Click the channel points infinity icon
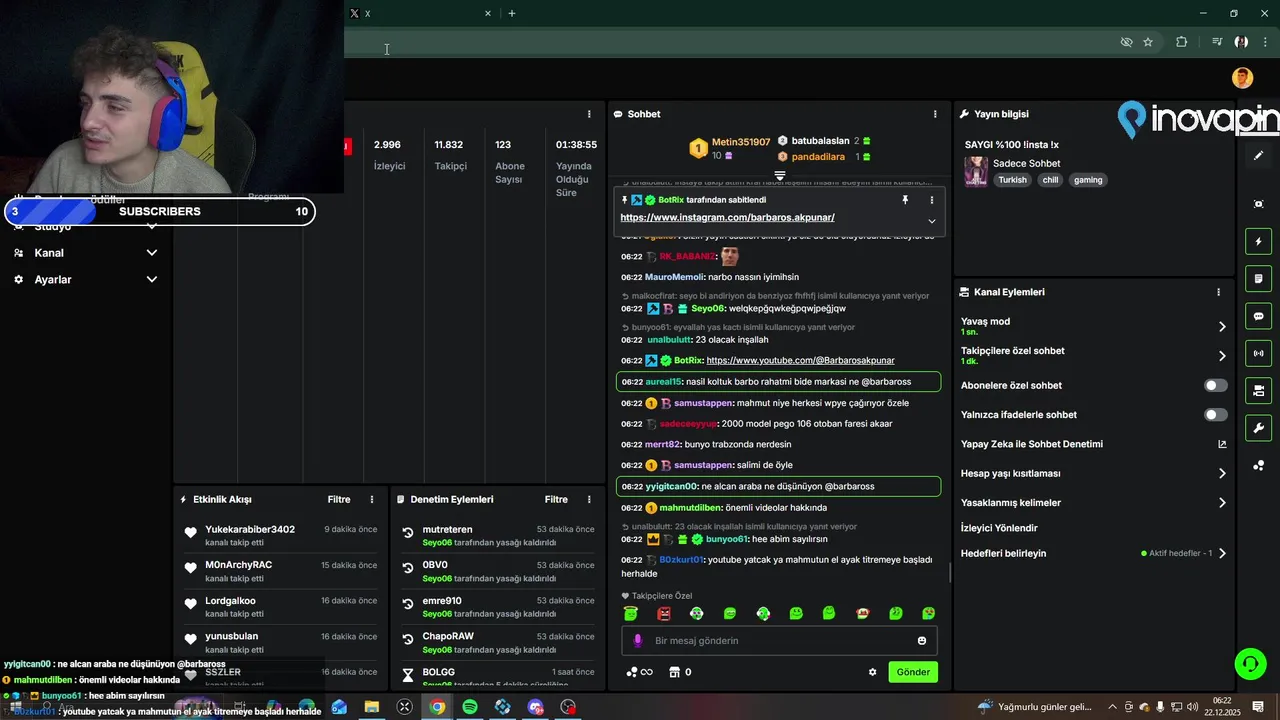Image resolution: width=1280 pixels, height=720 pixels. [639, 672]
